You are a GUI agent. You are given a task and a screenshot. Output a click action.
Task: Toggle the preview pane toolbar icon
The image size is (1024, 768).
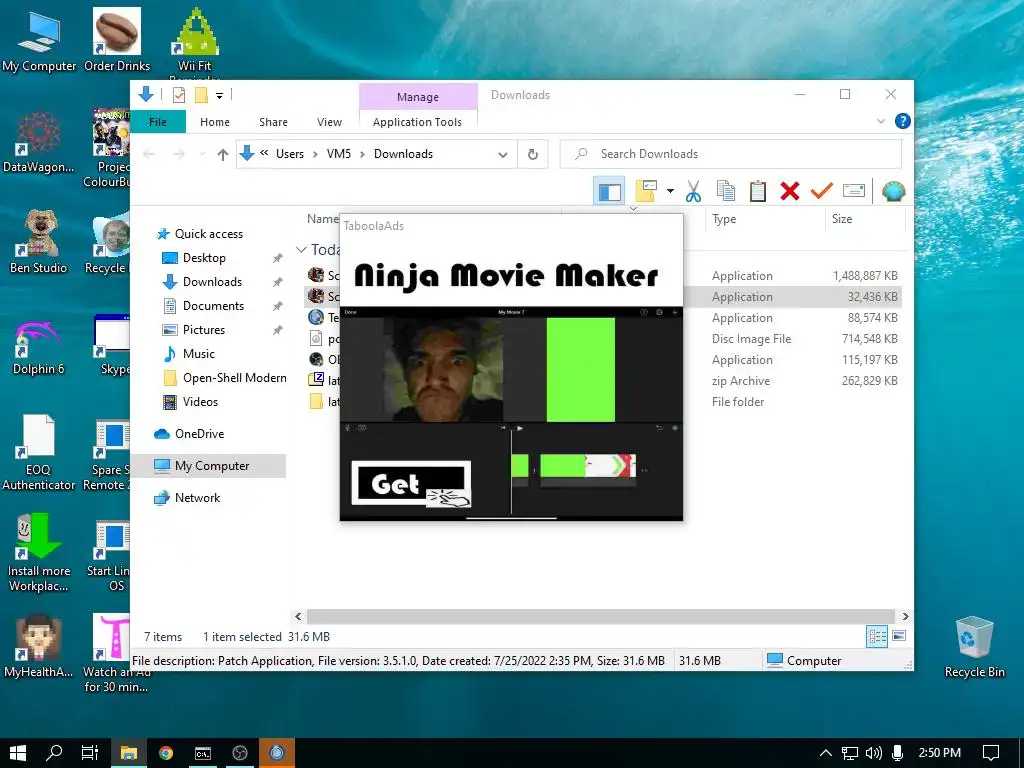click(x=609, y=191)
